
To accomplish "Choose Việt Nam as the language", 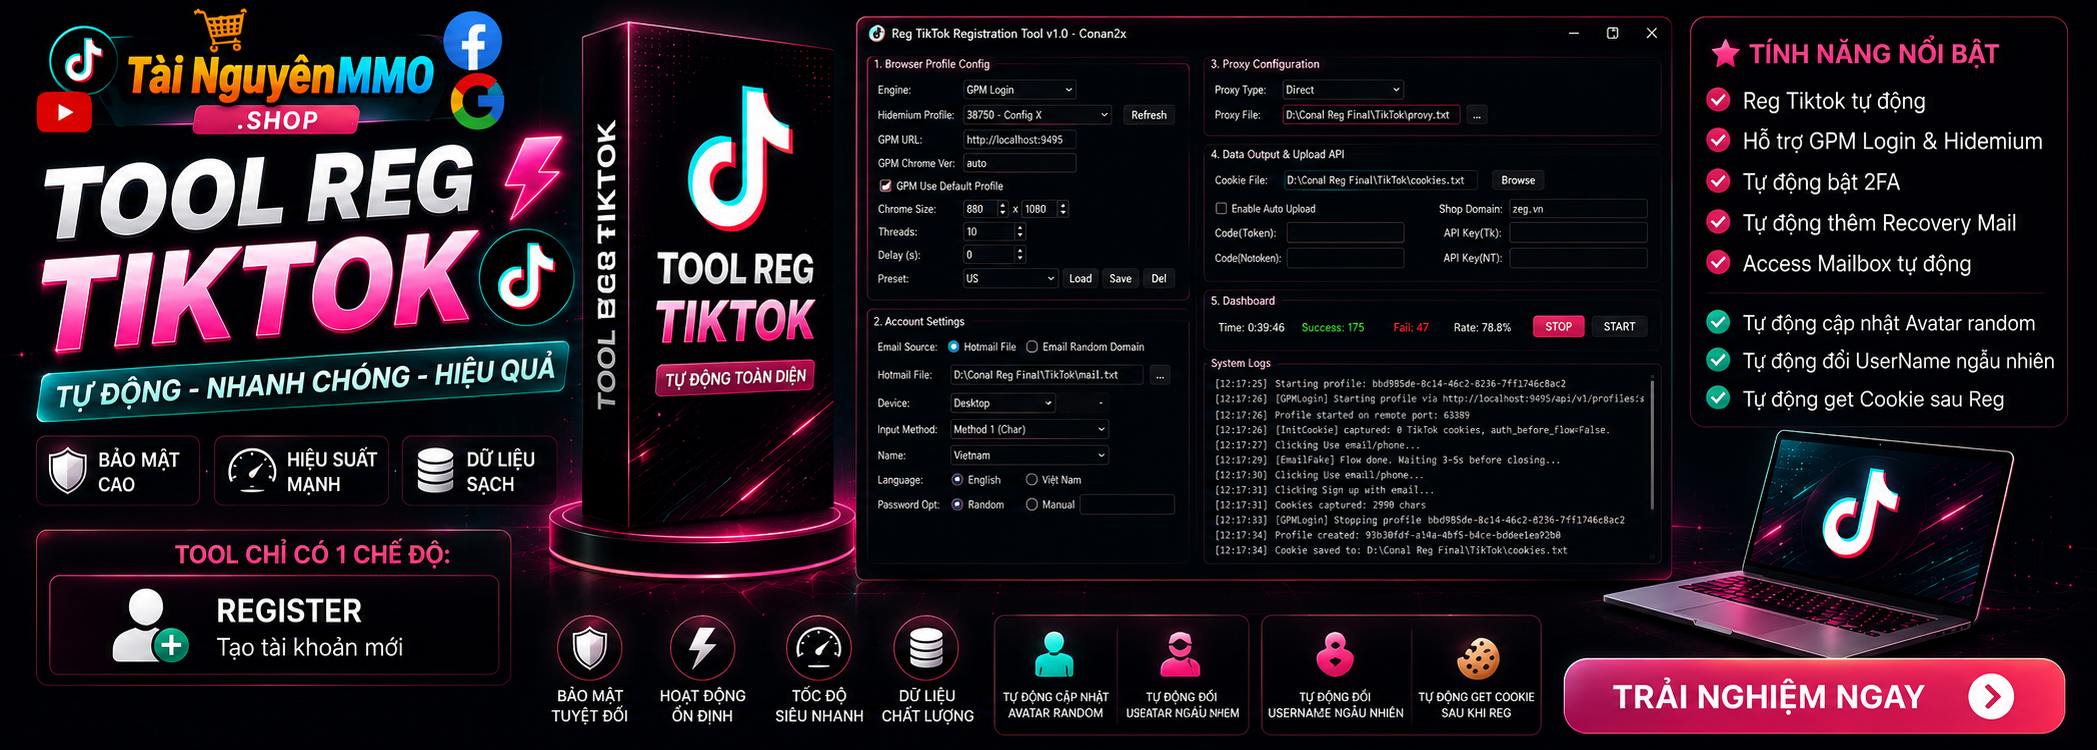I will pyautogui.click(x=1031, y=480).
